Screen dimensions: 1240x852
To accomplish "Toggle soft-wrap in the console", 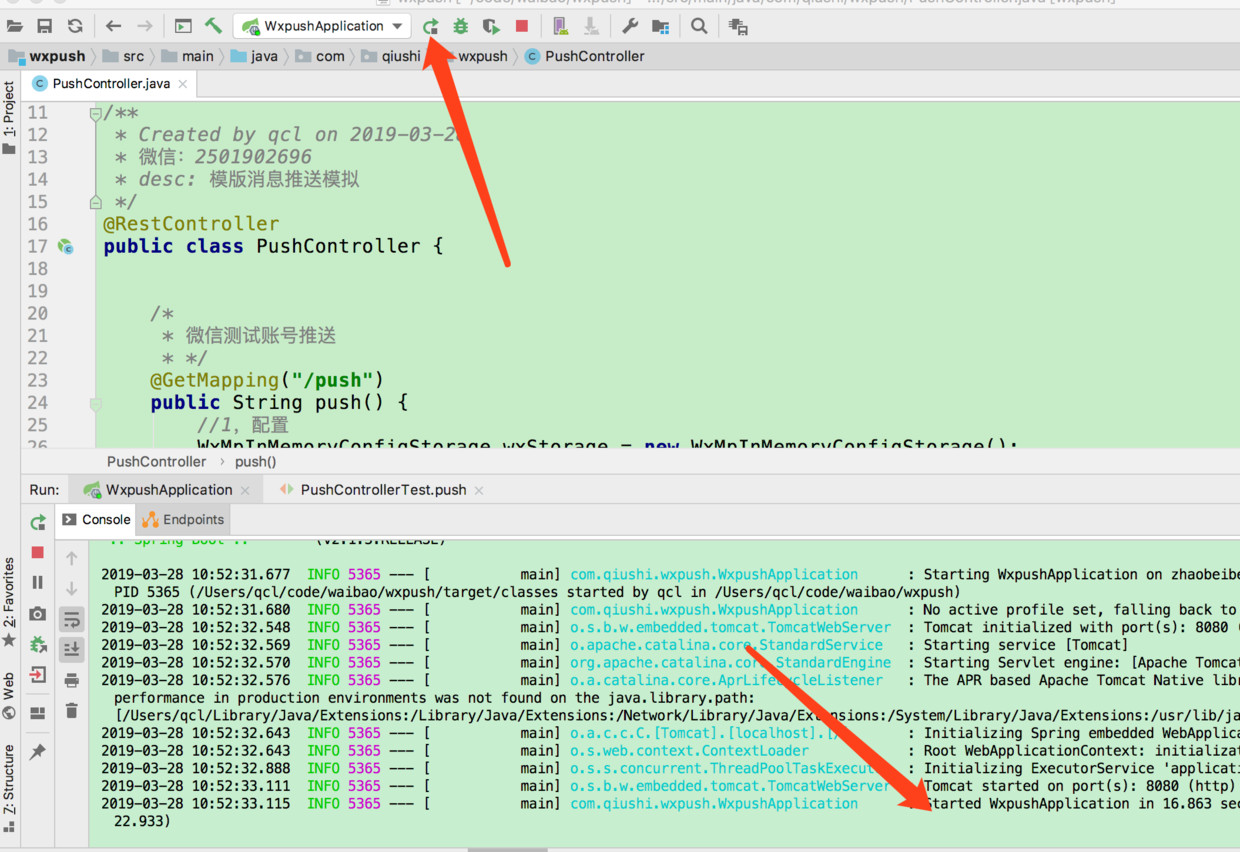I will click(x=71, y=619).
